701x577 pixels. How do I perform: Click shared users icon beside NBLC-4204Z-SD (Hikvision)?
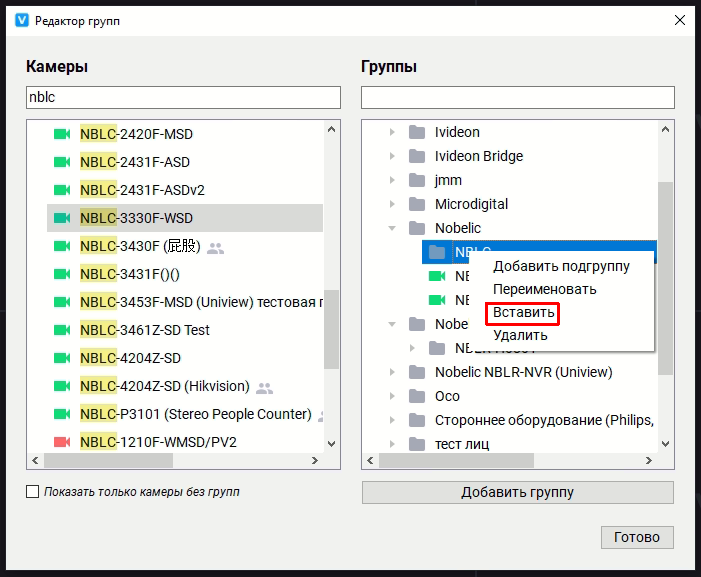point(264,388)
